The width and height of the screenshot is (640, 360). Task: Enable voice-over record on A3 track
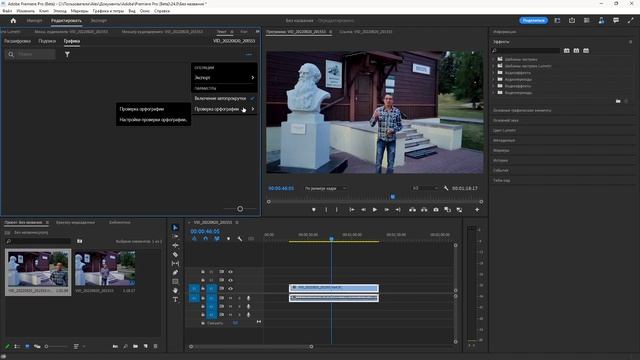coord(248,315)
